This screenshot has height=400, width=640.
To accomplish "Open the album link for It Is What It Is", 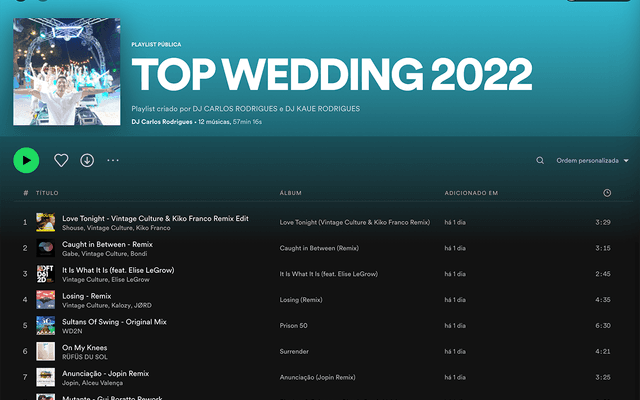I will (x=328, y=274).
